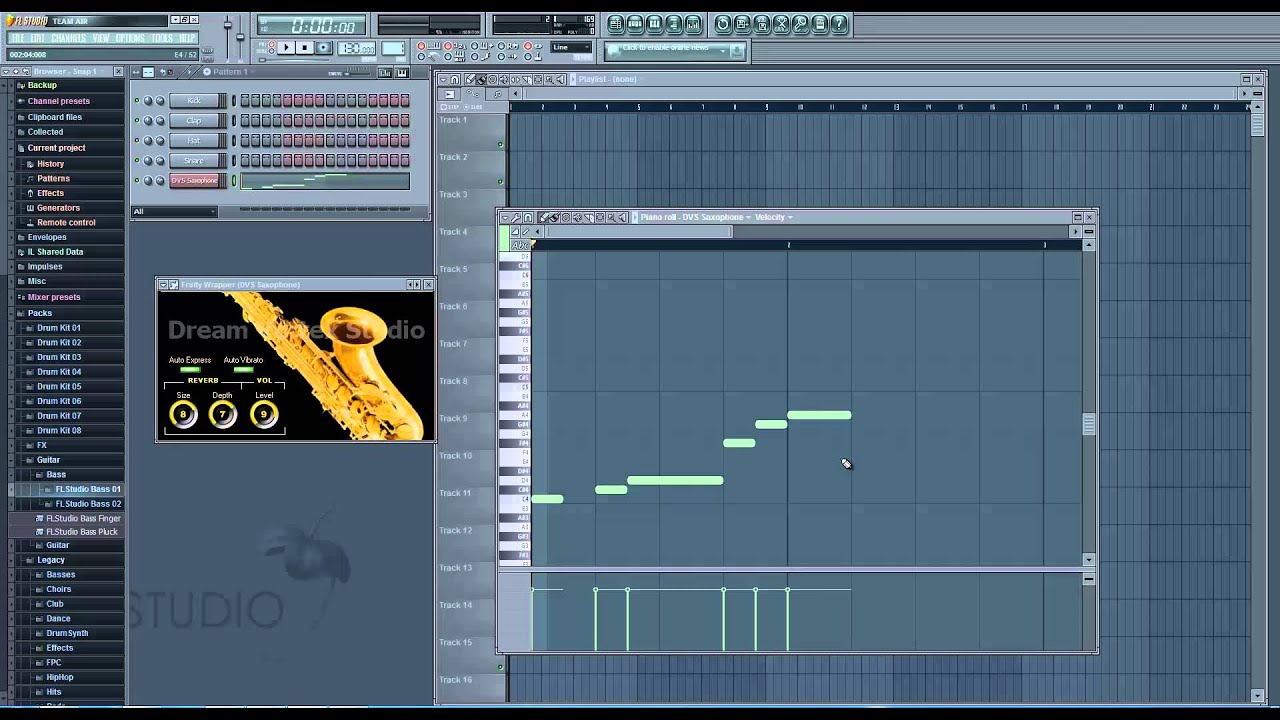Select the DVS Saxophone channel button
Viewport: 1280px width, 720px height.
tap(194, 180)
